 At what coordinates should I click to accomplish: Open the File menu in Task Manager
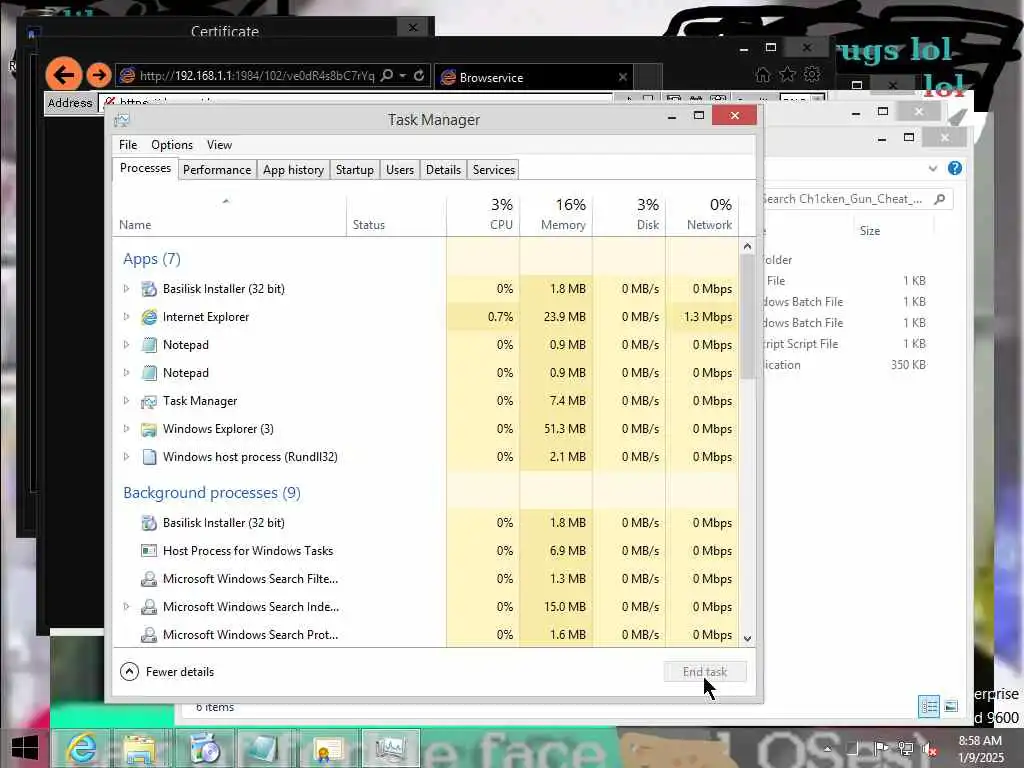click(x=128, y=145)
